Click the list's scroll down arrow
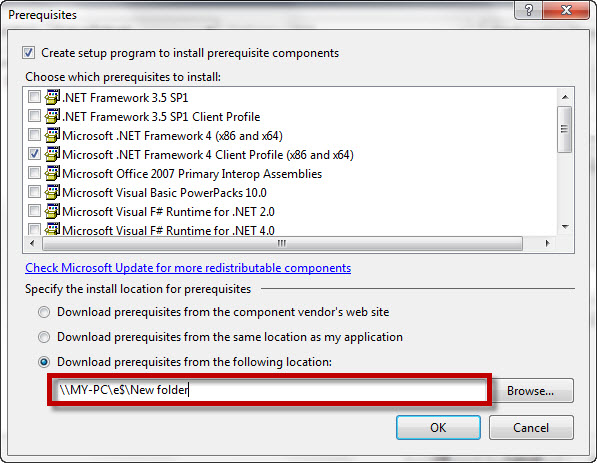Screen dimensions: 597x463 [x=565, y=227]
